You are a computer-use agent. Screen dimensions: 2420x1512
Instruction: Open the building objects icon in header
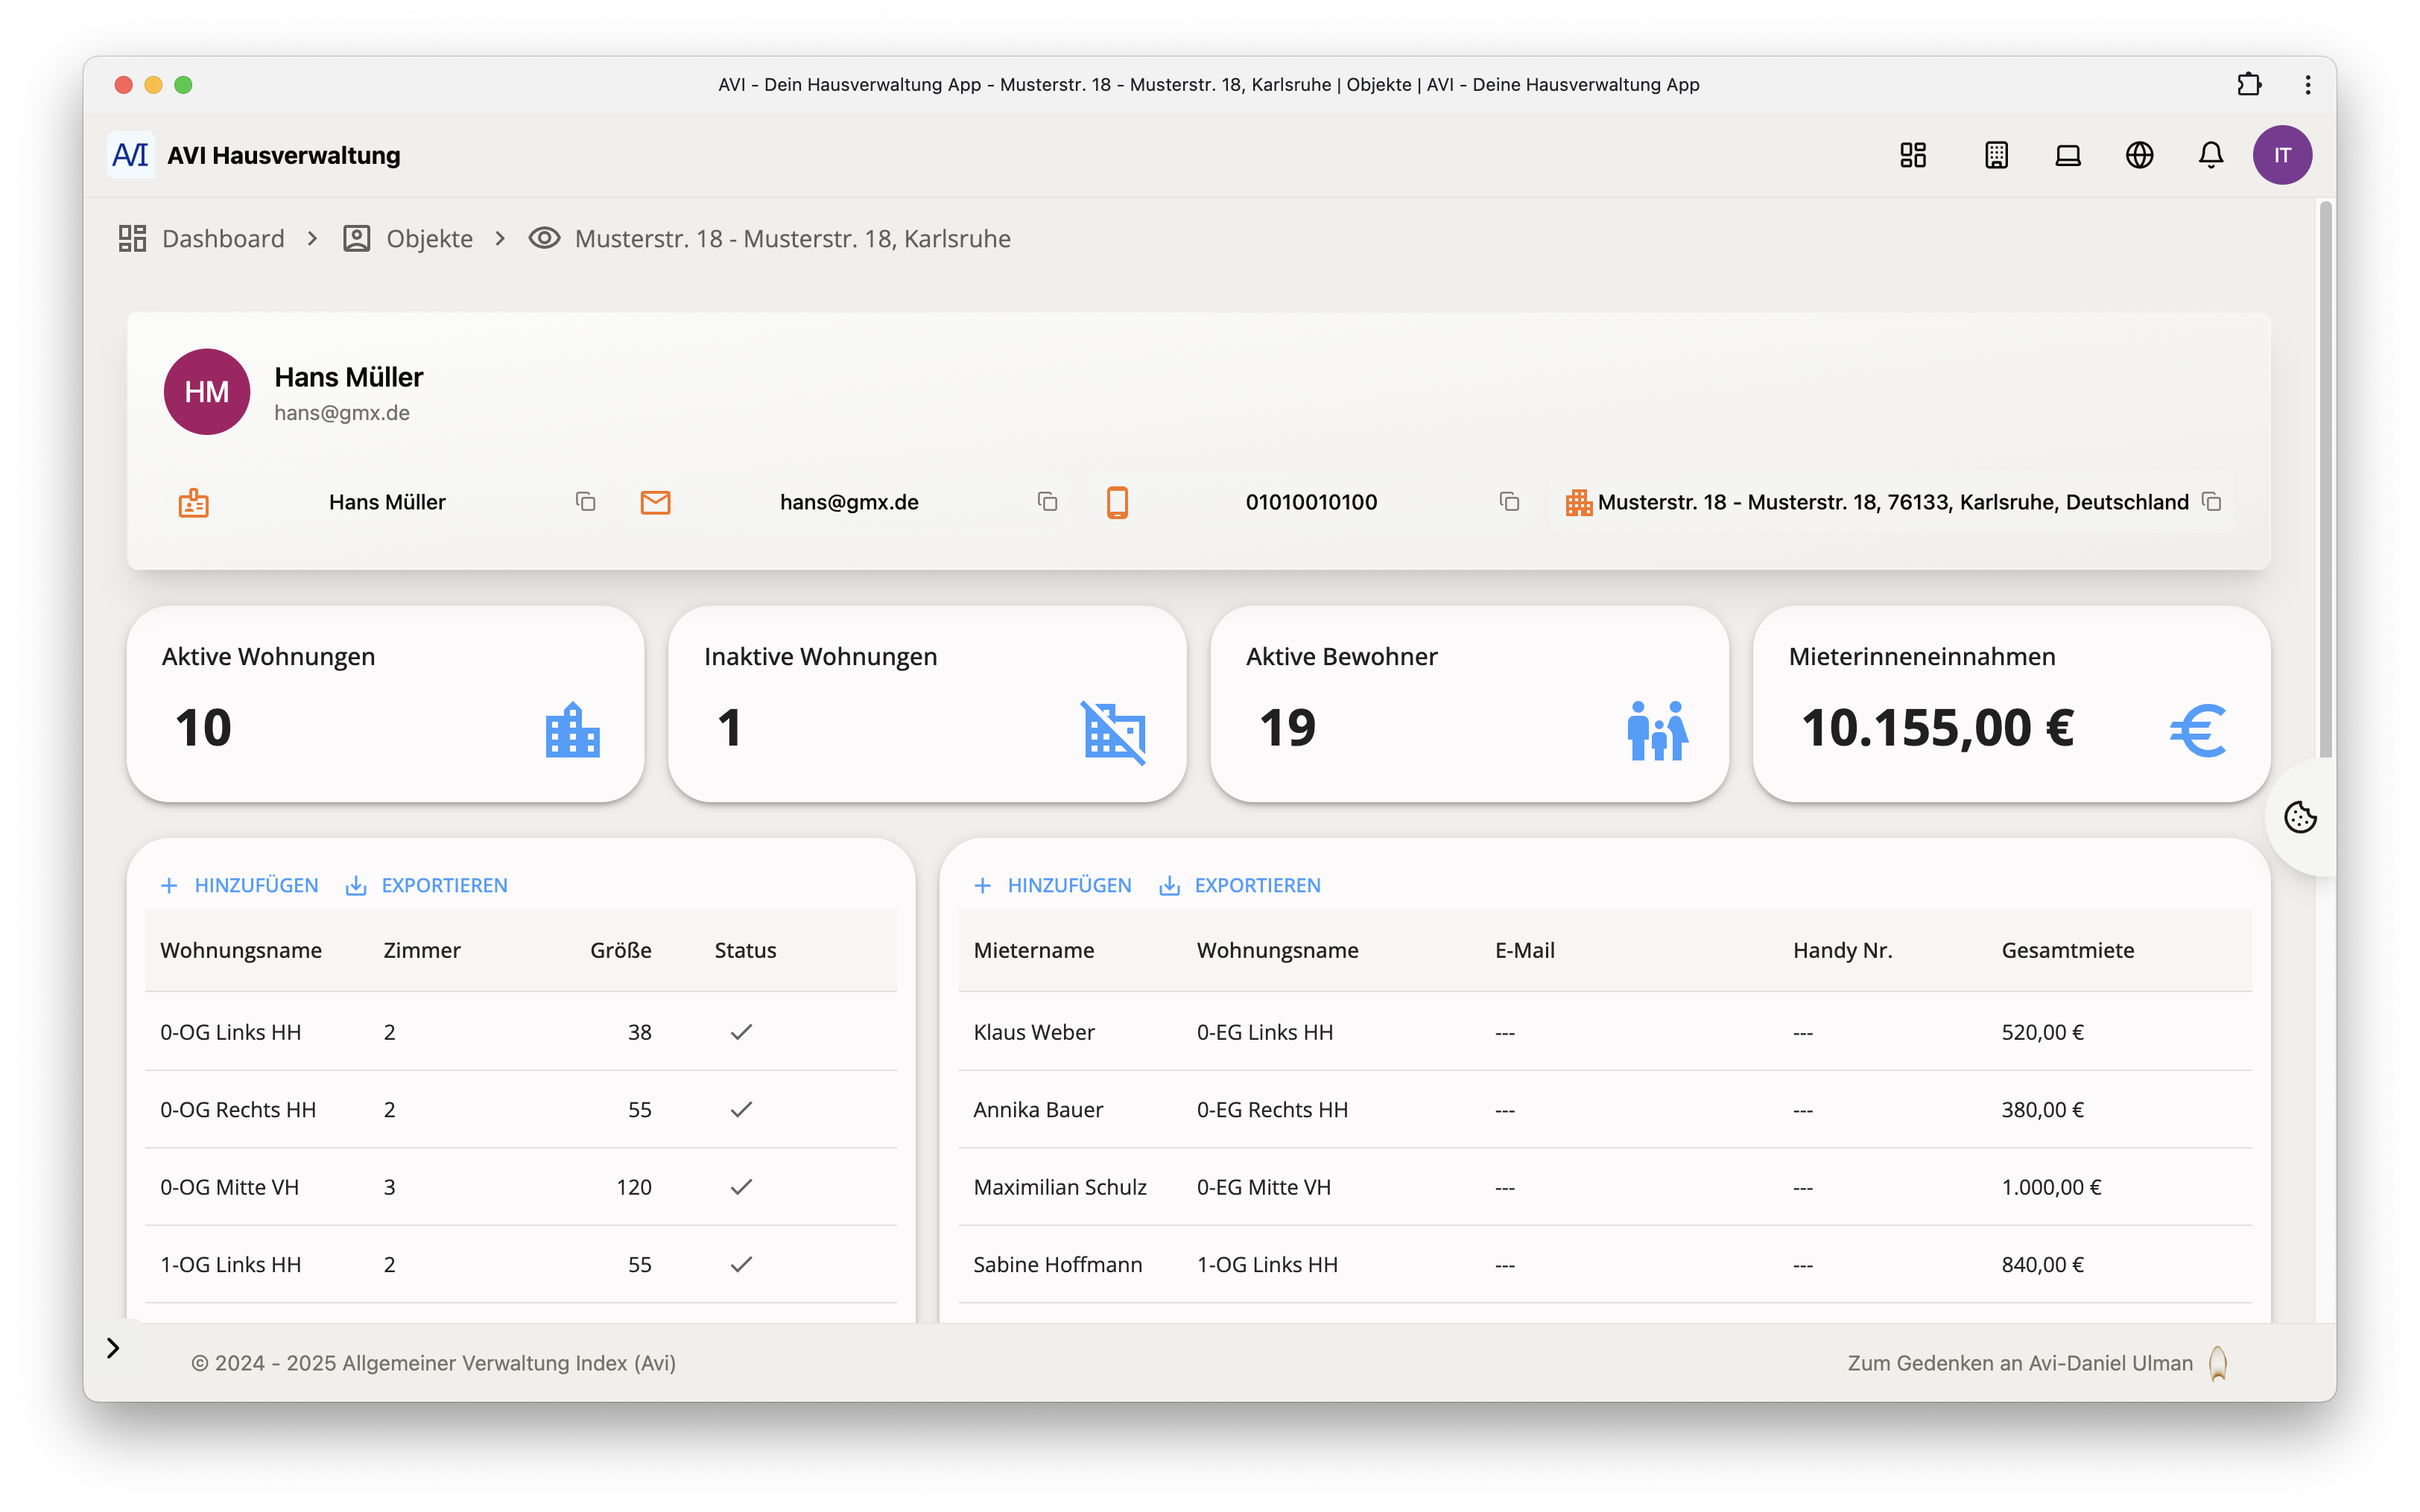[1996, 155]
